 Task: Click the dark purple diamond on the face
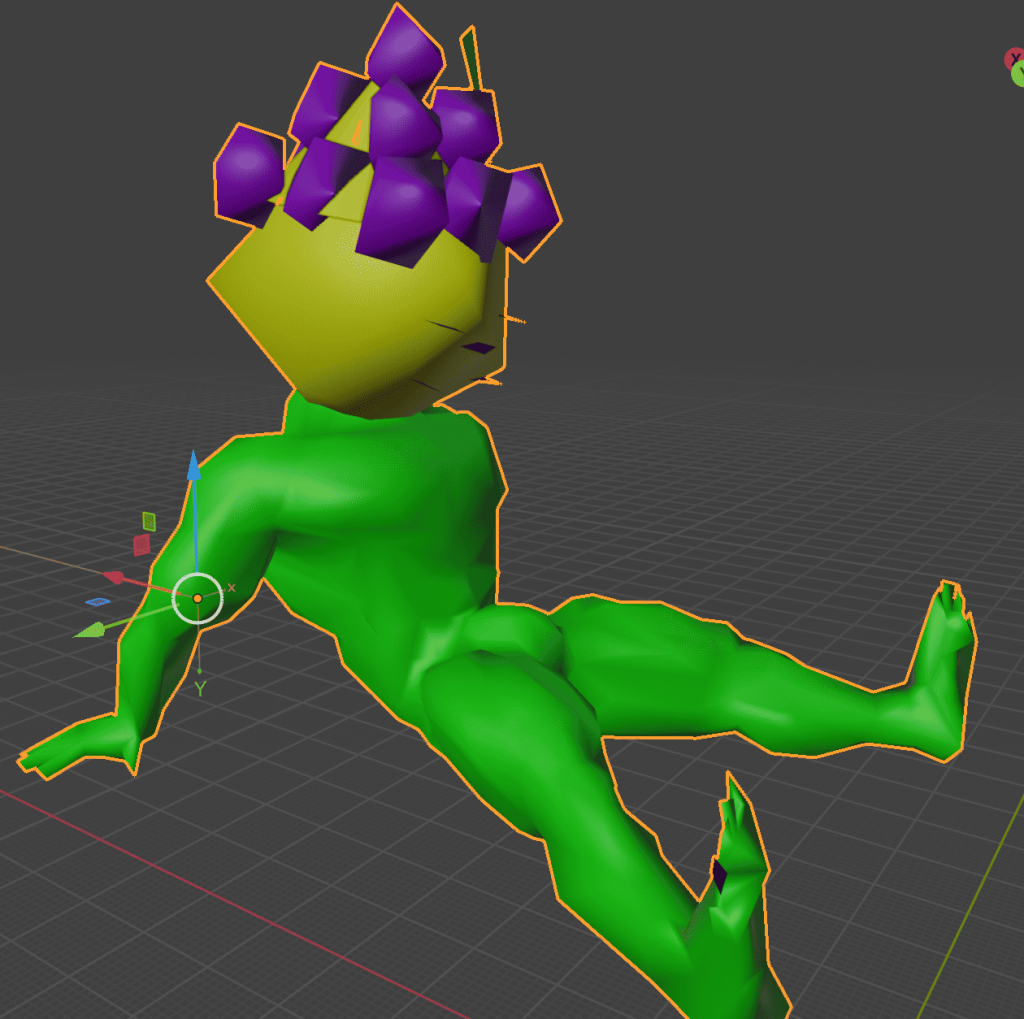(480, 348)
